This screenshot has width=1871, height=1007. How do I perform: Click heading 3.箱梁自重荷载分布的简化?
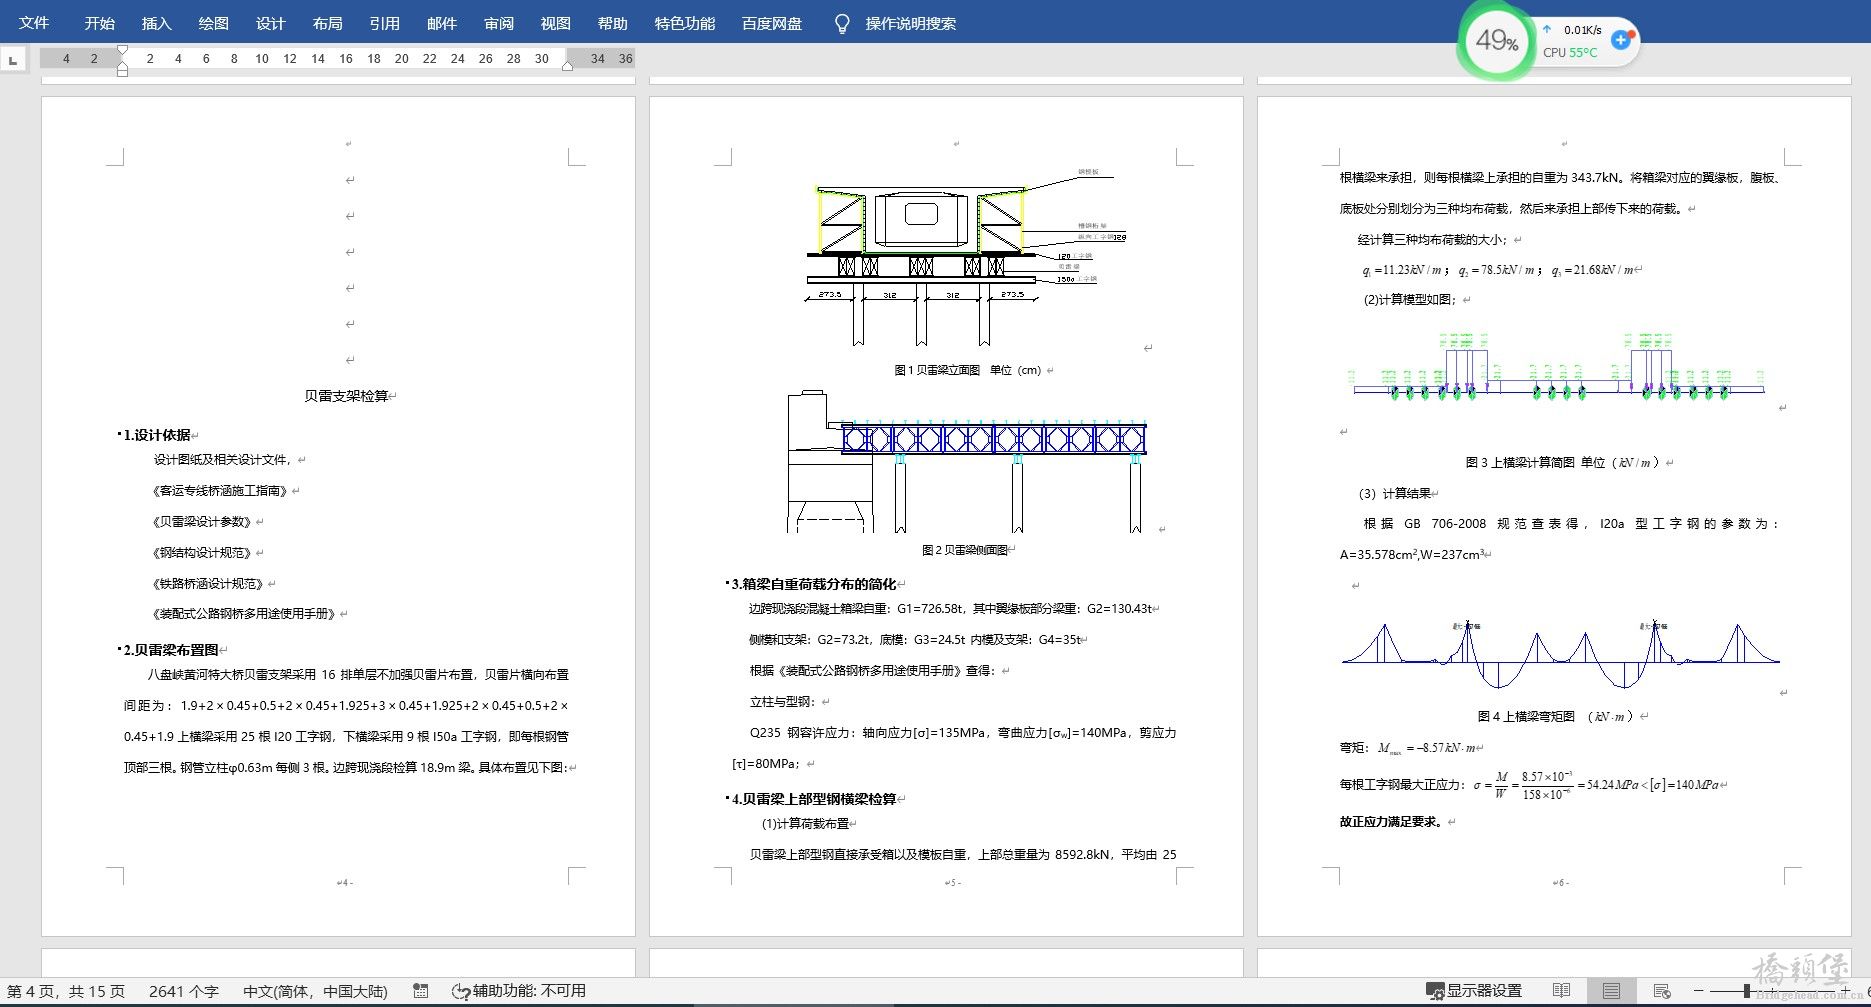pos(813,584)
